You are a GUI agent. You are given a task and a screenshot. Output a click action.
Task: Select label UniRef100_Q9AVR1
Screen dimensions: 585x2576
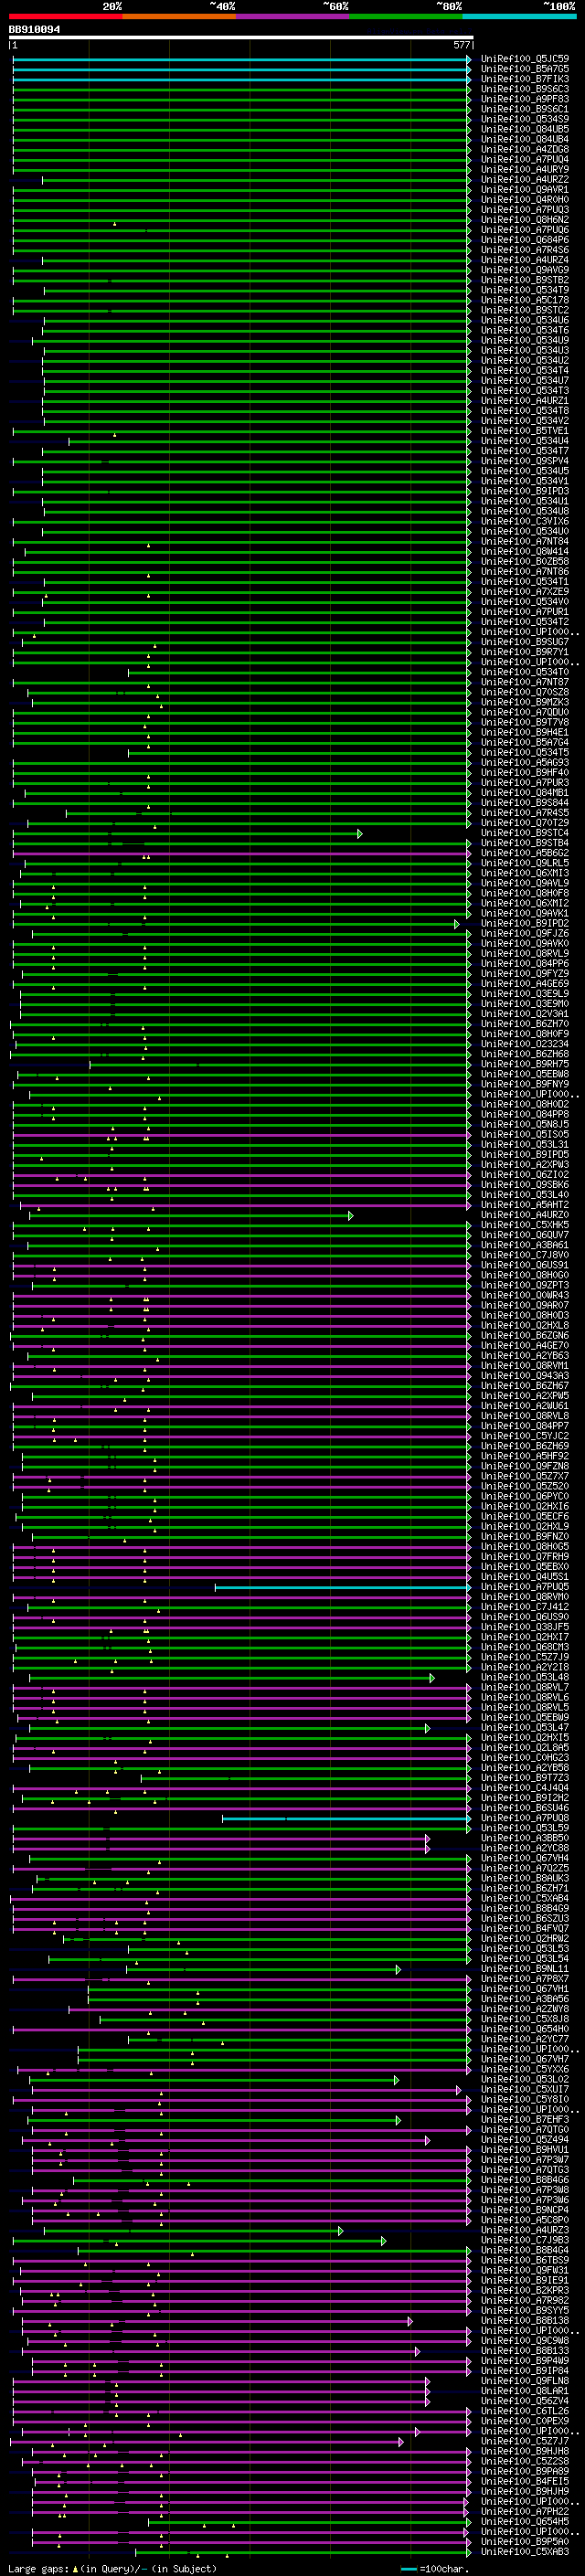pos(525,189)
